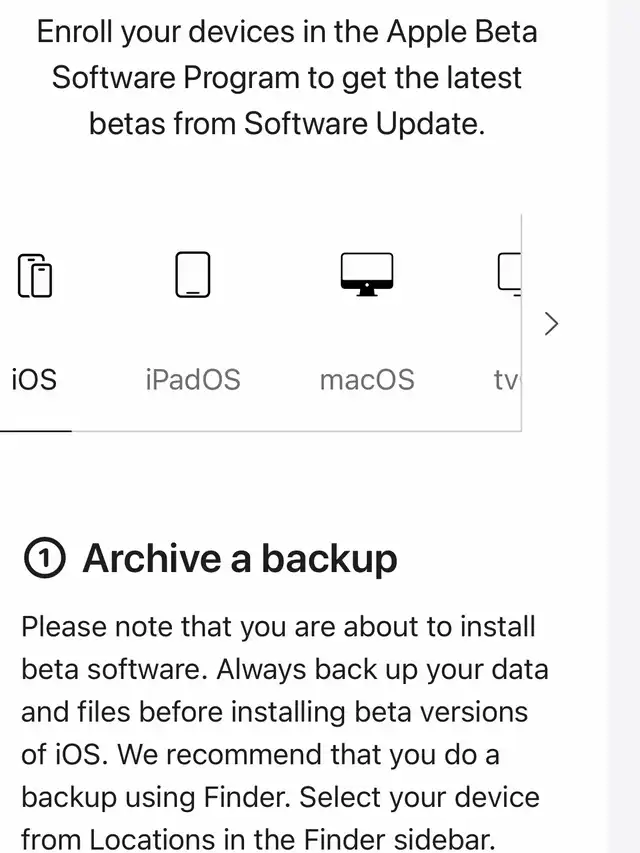The width and height of the screenshot is (640, 853).
Task: Click the "and files before installing beta versions" line
Action: [275, 713]
